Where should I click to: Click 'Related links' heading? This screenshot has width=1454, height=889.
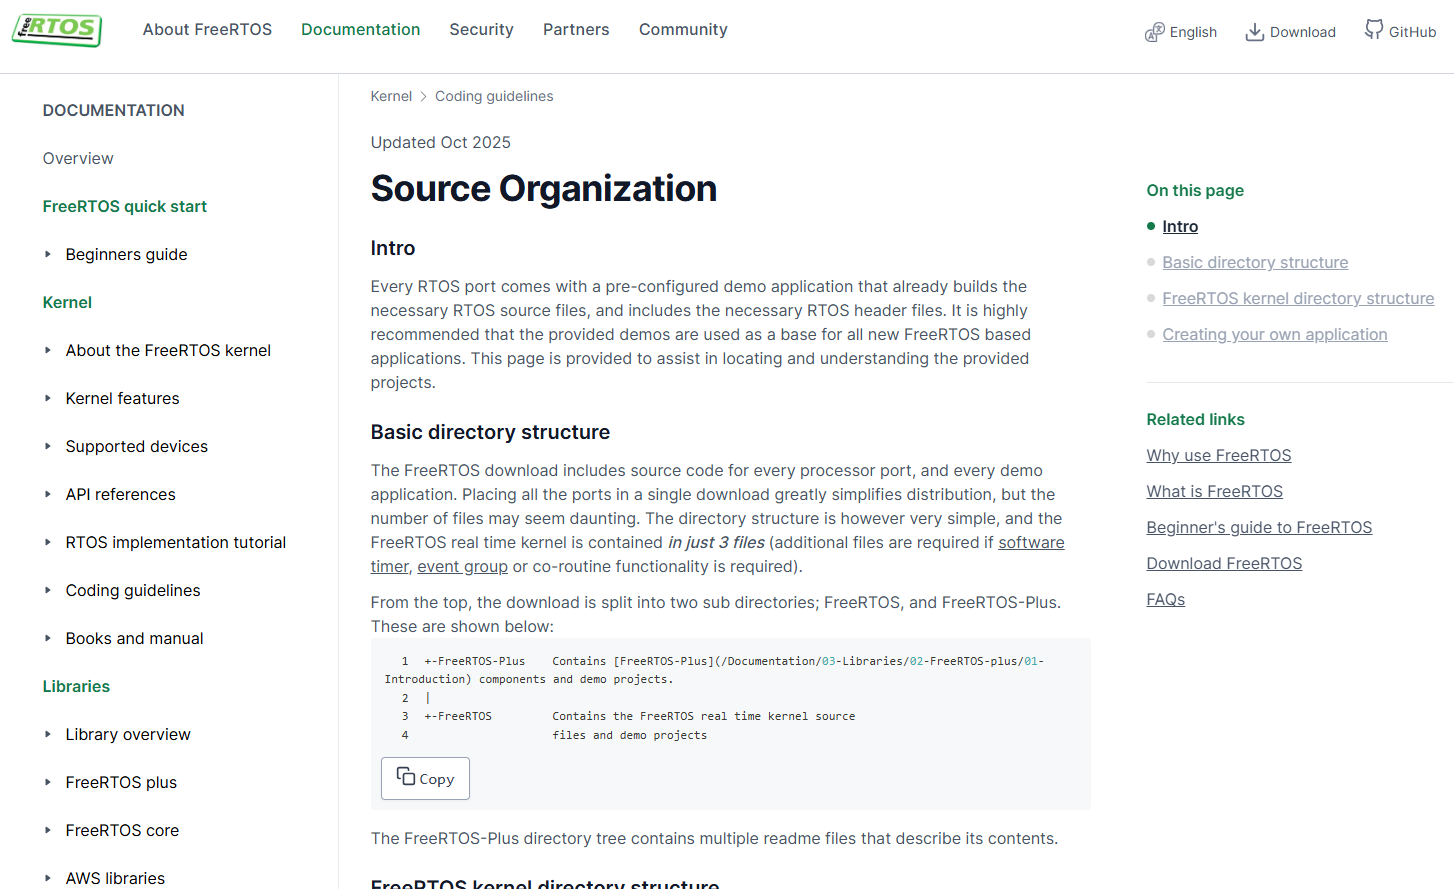(1196, 419)
